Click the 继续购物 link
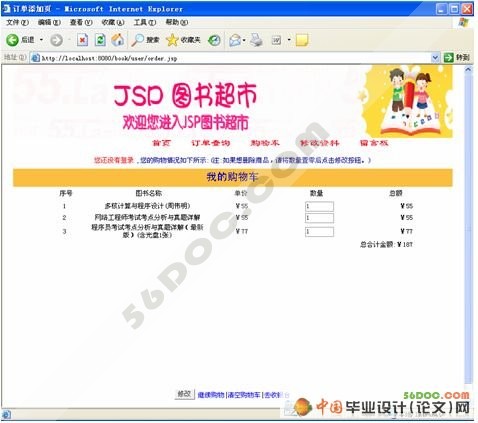 211,395
